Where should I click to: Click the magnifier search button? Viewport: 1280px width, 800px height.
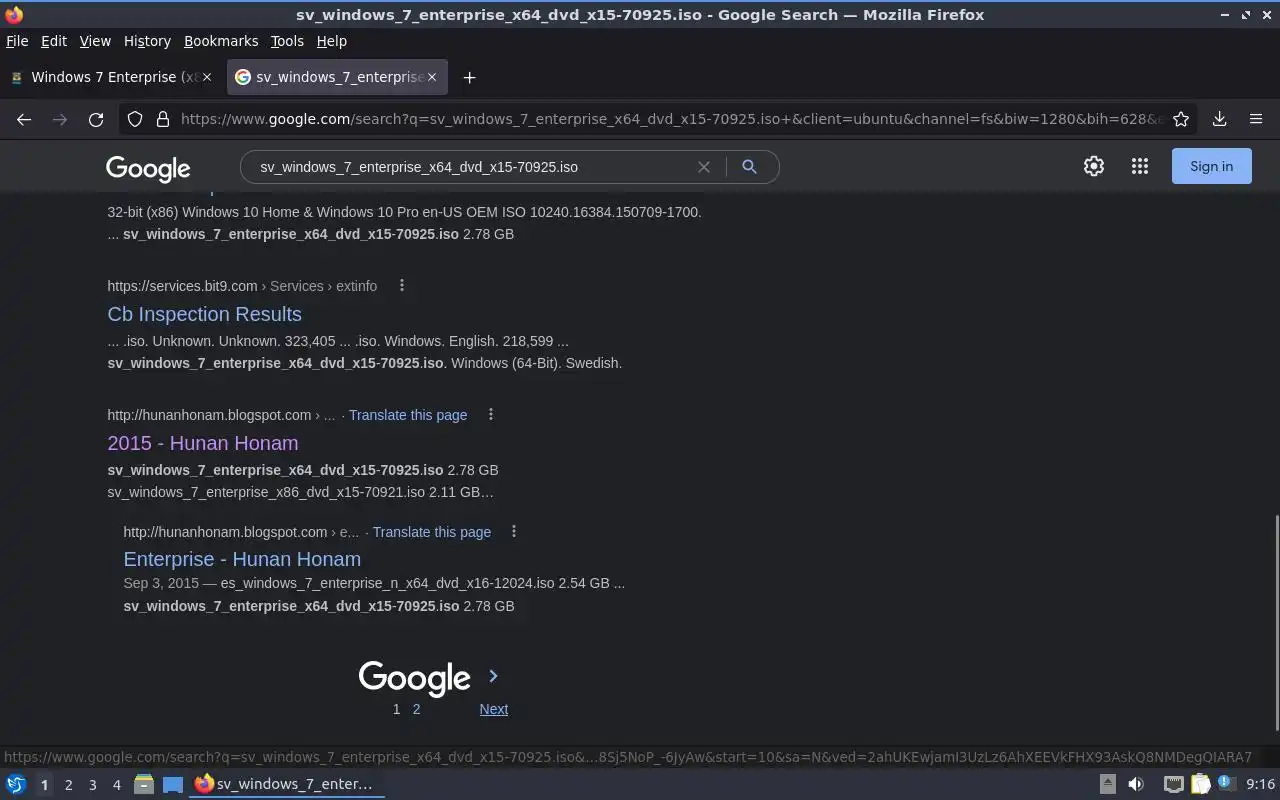click(x=749, y=167)
